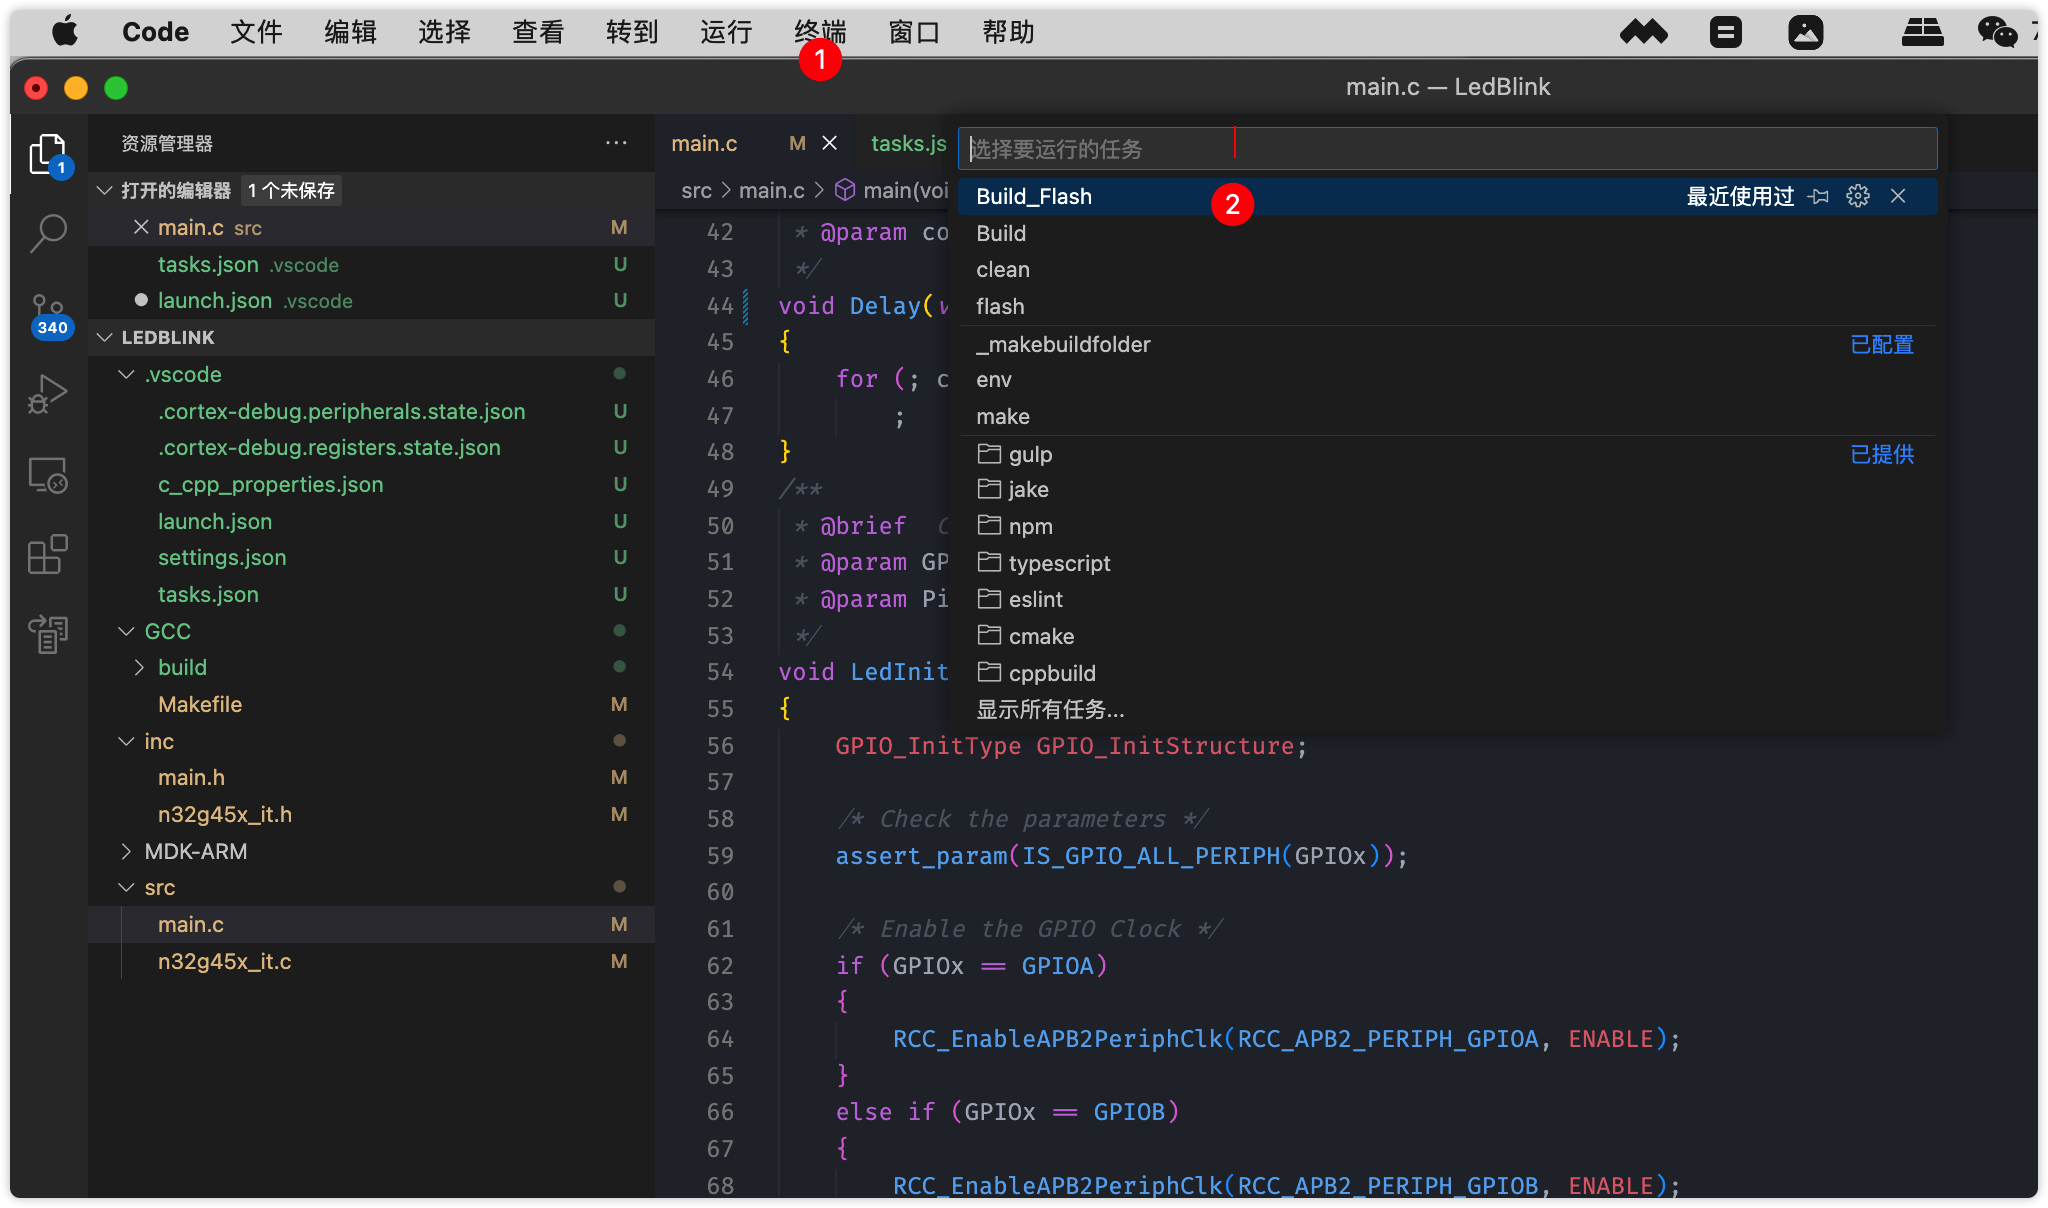Click the black square menu bar icon
Image resolution: width=2048 pixels, height=1208 pixels.
[1725, 32]
